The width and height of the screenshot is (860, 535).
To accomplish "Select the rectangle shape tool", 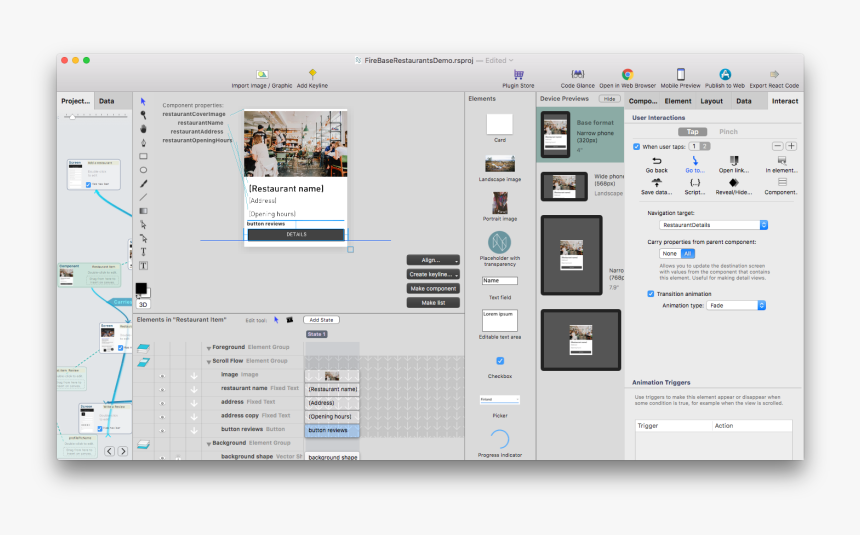I will coord(143,157).
